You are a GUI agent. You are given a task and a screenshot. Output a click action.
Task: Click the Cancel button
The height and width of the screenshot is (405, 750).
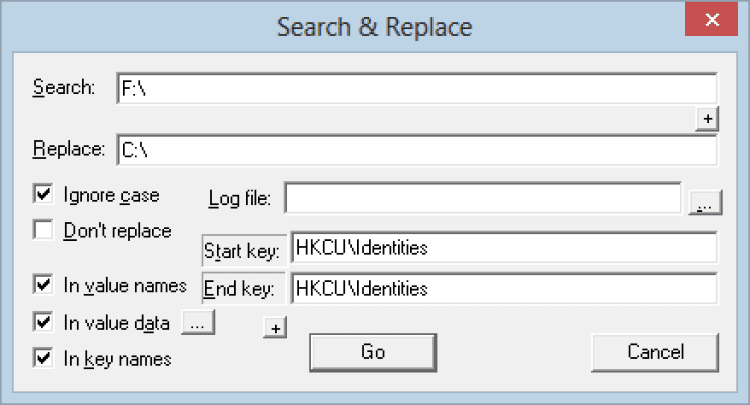tap(655, 352)
